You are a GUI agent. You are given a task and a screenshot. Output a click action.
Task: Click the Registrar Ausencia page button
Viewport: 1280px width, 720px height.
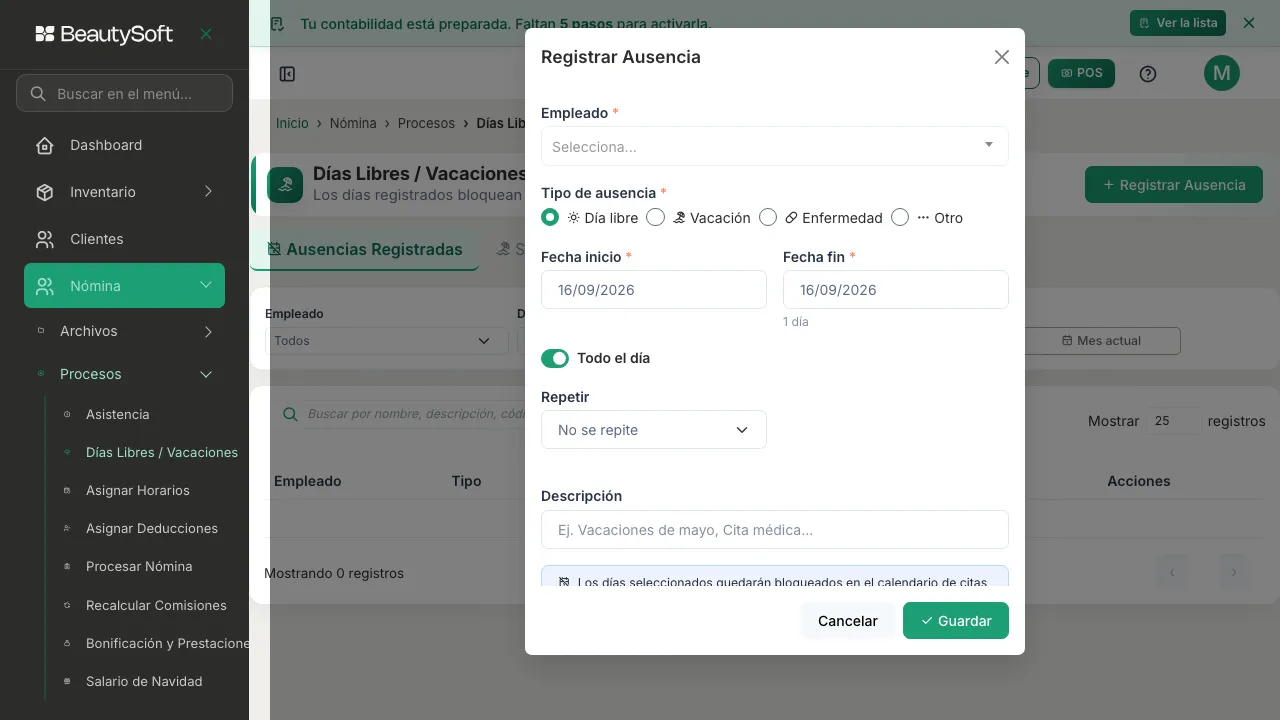(x=1174, y=185)
